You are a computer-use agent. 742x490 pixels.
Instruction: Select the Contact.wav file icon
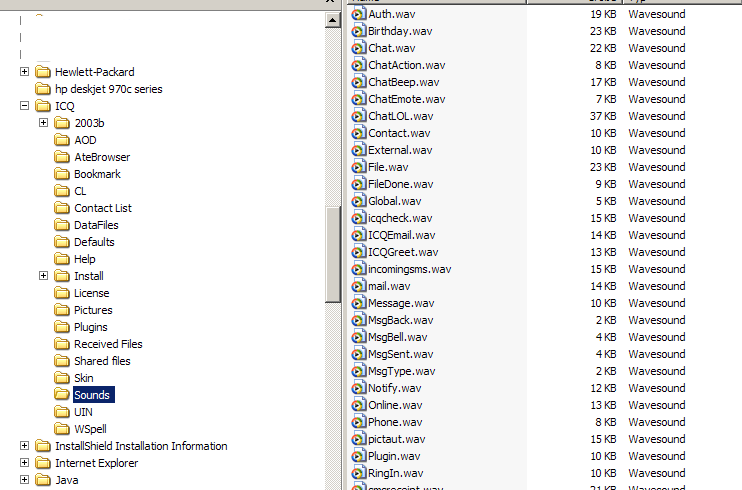pyautogui.click(x=359, y=134)
